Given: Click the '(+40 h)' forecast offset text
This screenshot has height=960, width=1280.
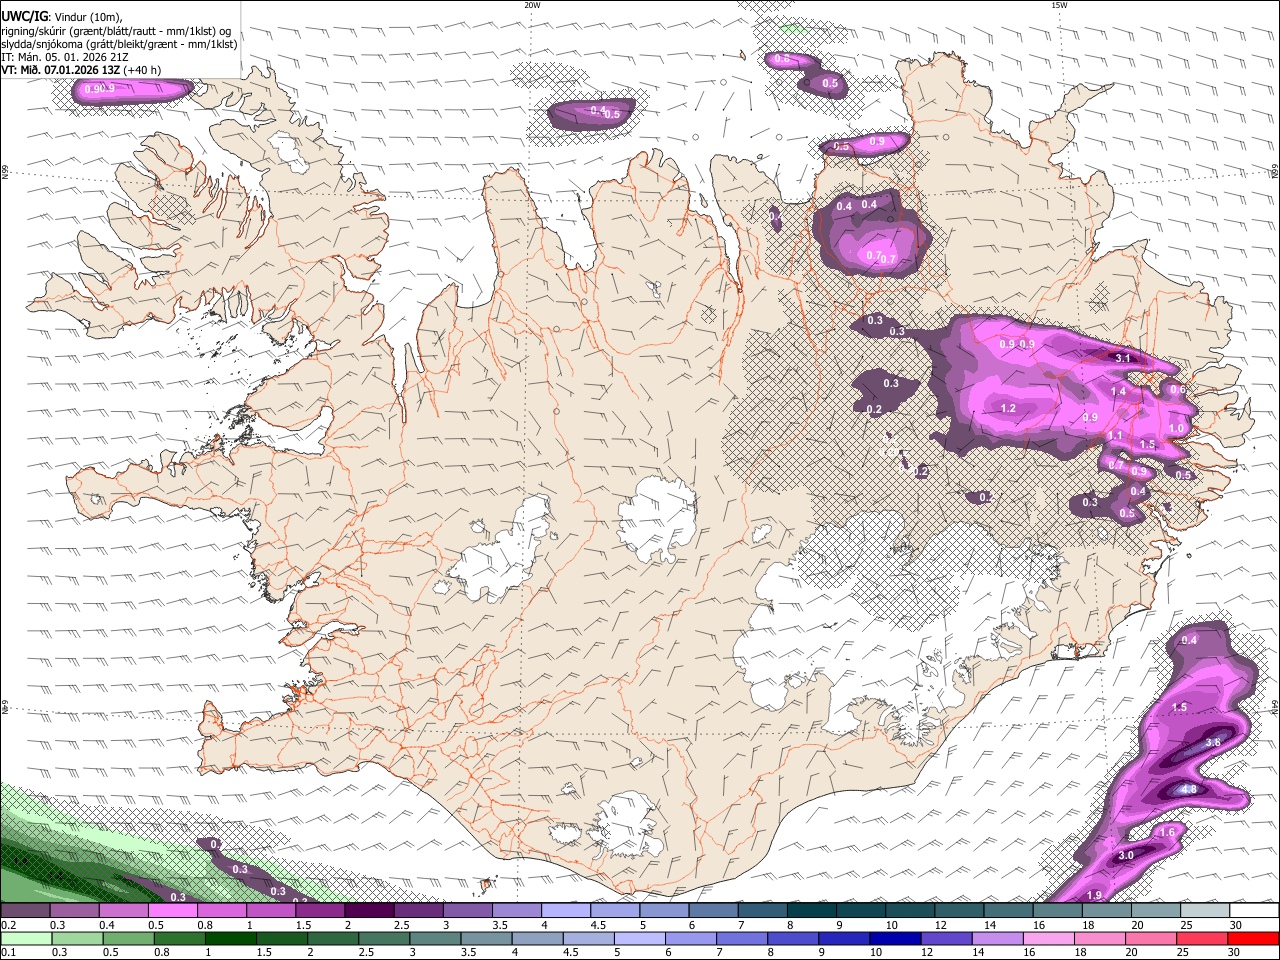Looking at the screenshot, I should tap(143, 70).
